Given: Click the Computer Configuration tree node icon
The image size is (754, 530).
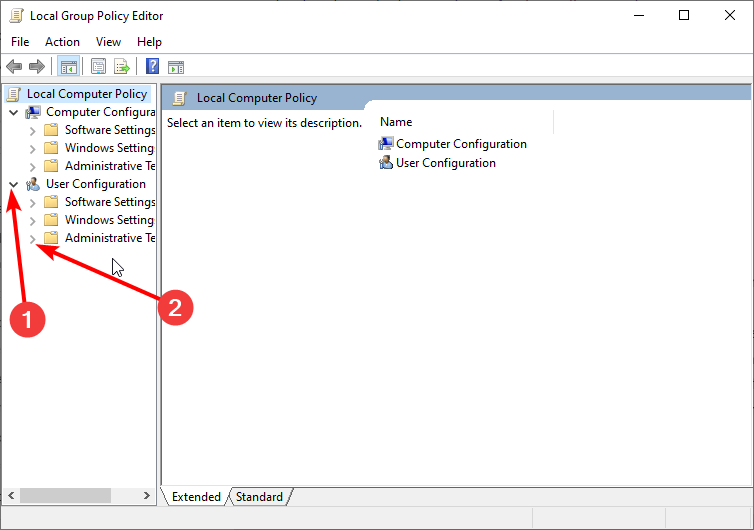Looking at the screenshot, I should [33, 113].
